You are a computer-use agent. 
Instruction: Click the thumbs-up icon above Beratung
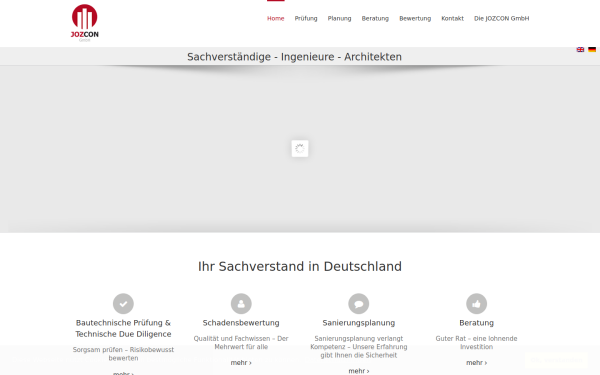(x=476, y=304)
